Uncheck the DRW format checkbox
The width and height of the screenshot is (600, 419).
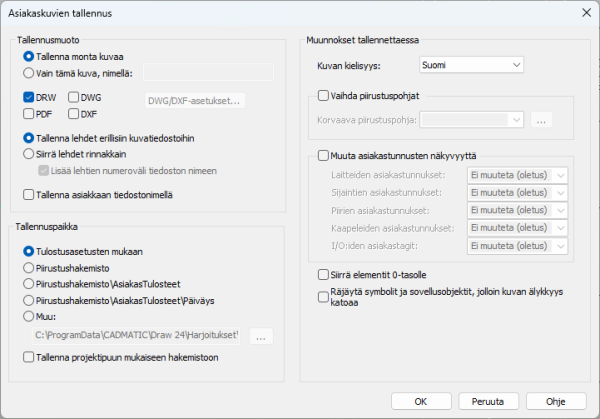coord(29,98)
